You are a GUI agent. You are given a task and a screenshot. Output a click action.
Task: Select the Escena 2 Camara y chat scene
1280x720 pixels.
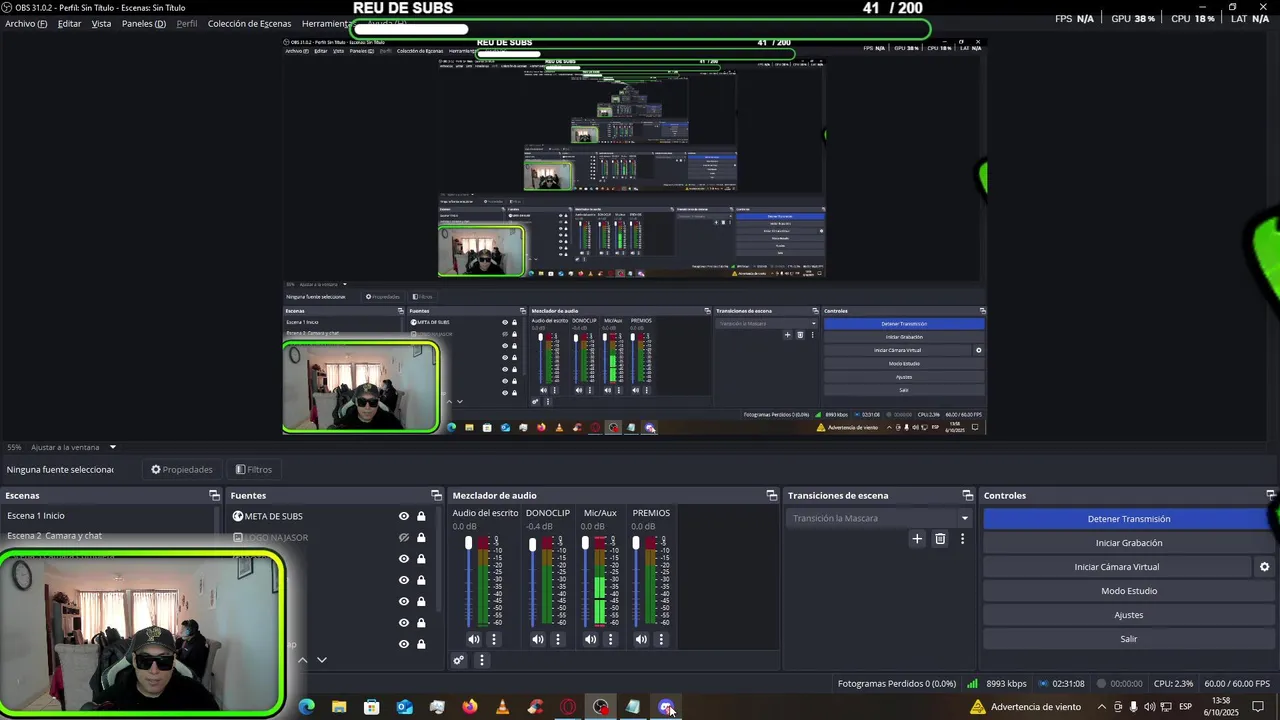[108, 536]
